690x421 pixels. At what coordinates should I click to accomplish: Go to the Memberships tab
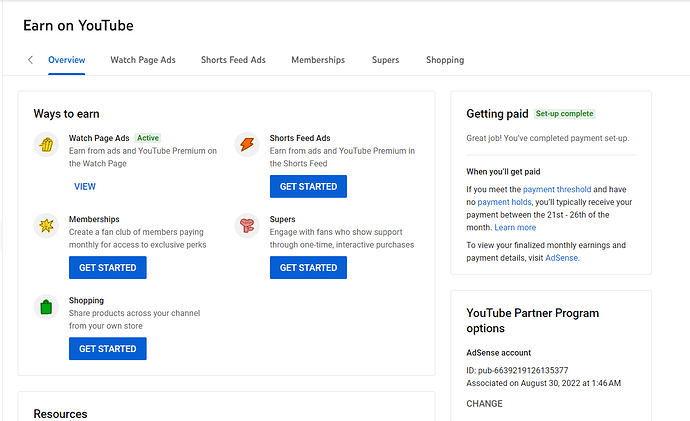pos(318,60)
